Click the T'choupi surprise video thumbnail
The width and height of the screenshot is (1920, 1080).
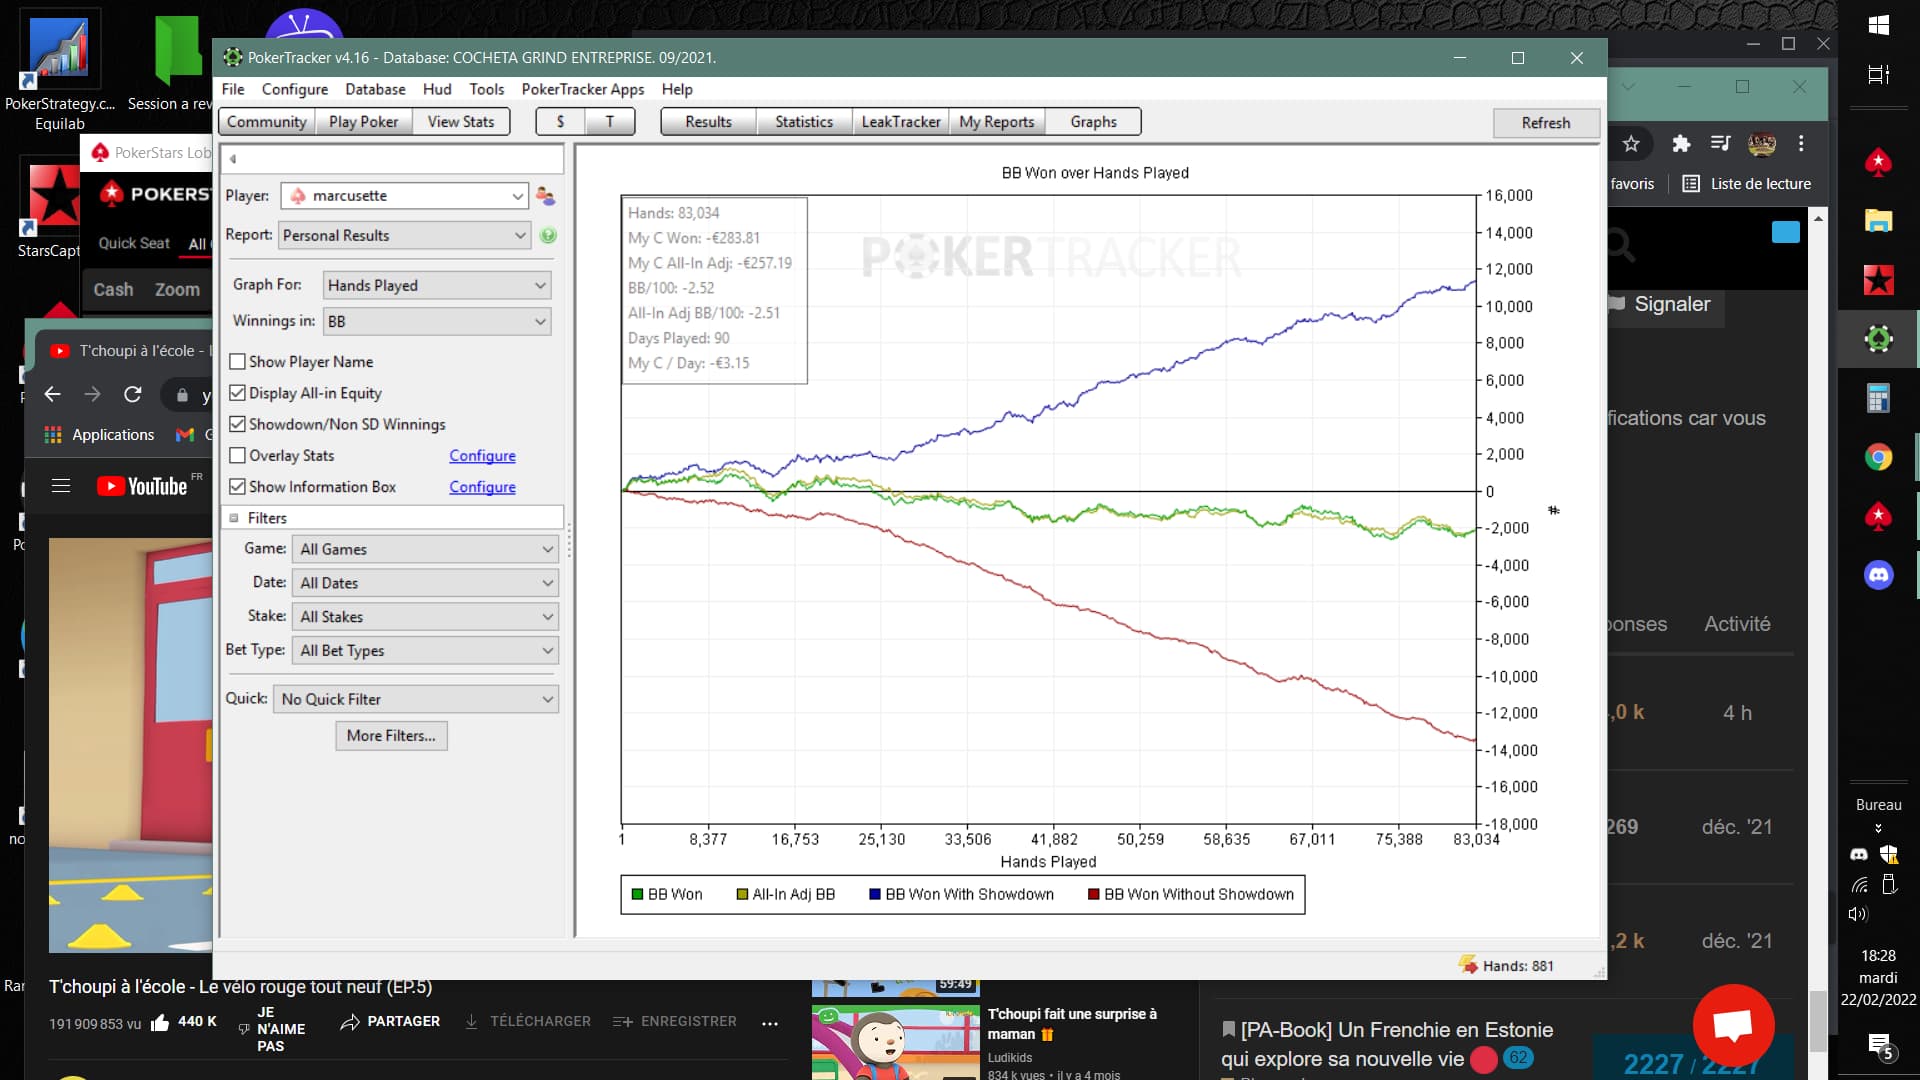[x=895, y=1041]
